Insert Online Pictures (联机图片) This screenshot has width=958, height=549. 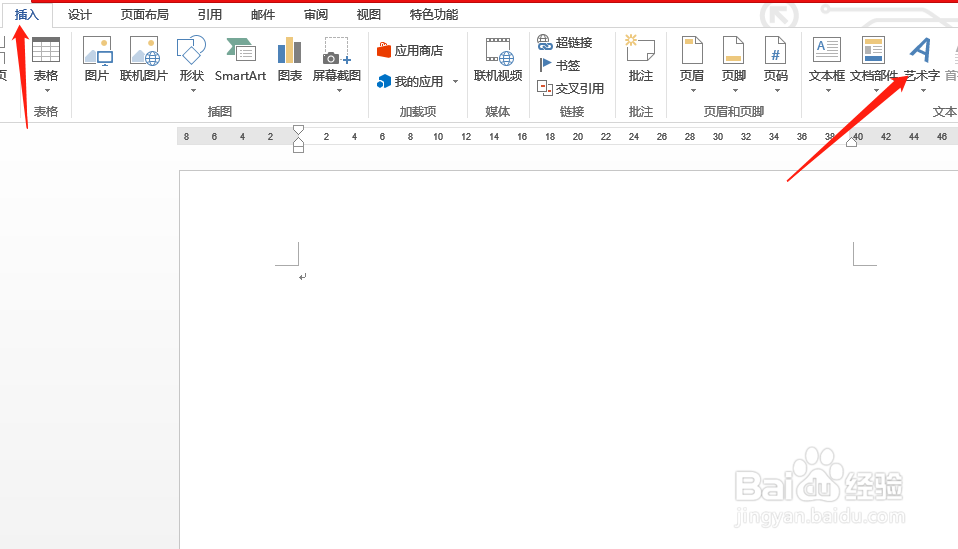(x=144, y=59)
